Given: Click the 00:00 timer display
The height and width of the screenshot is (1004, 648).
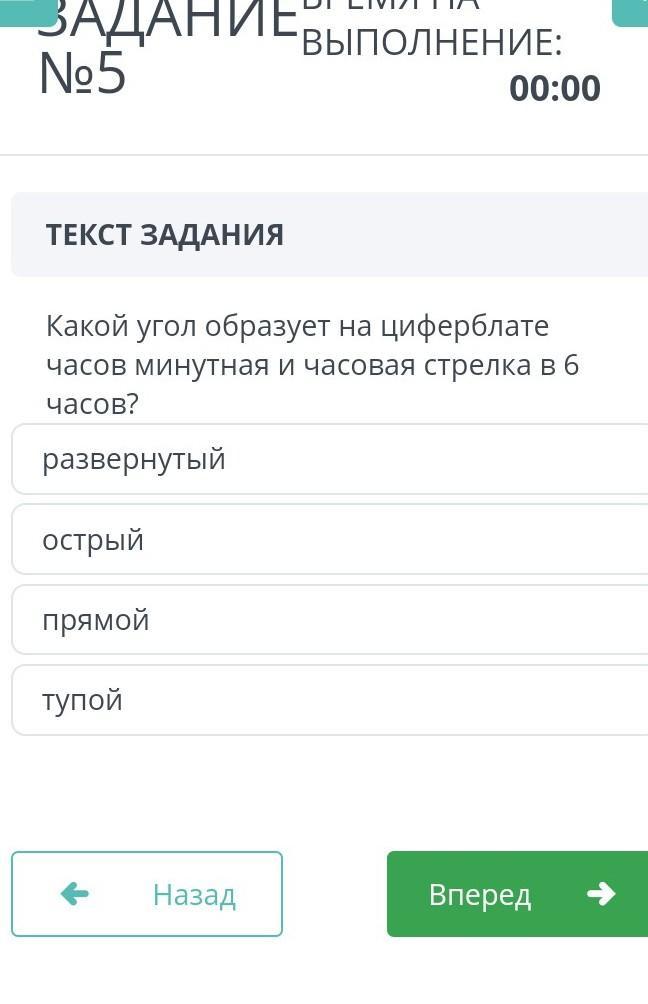Looking at the screenshot, I should tap(555, 88).
